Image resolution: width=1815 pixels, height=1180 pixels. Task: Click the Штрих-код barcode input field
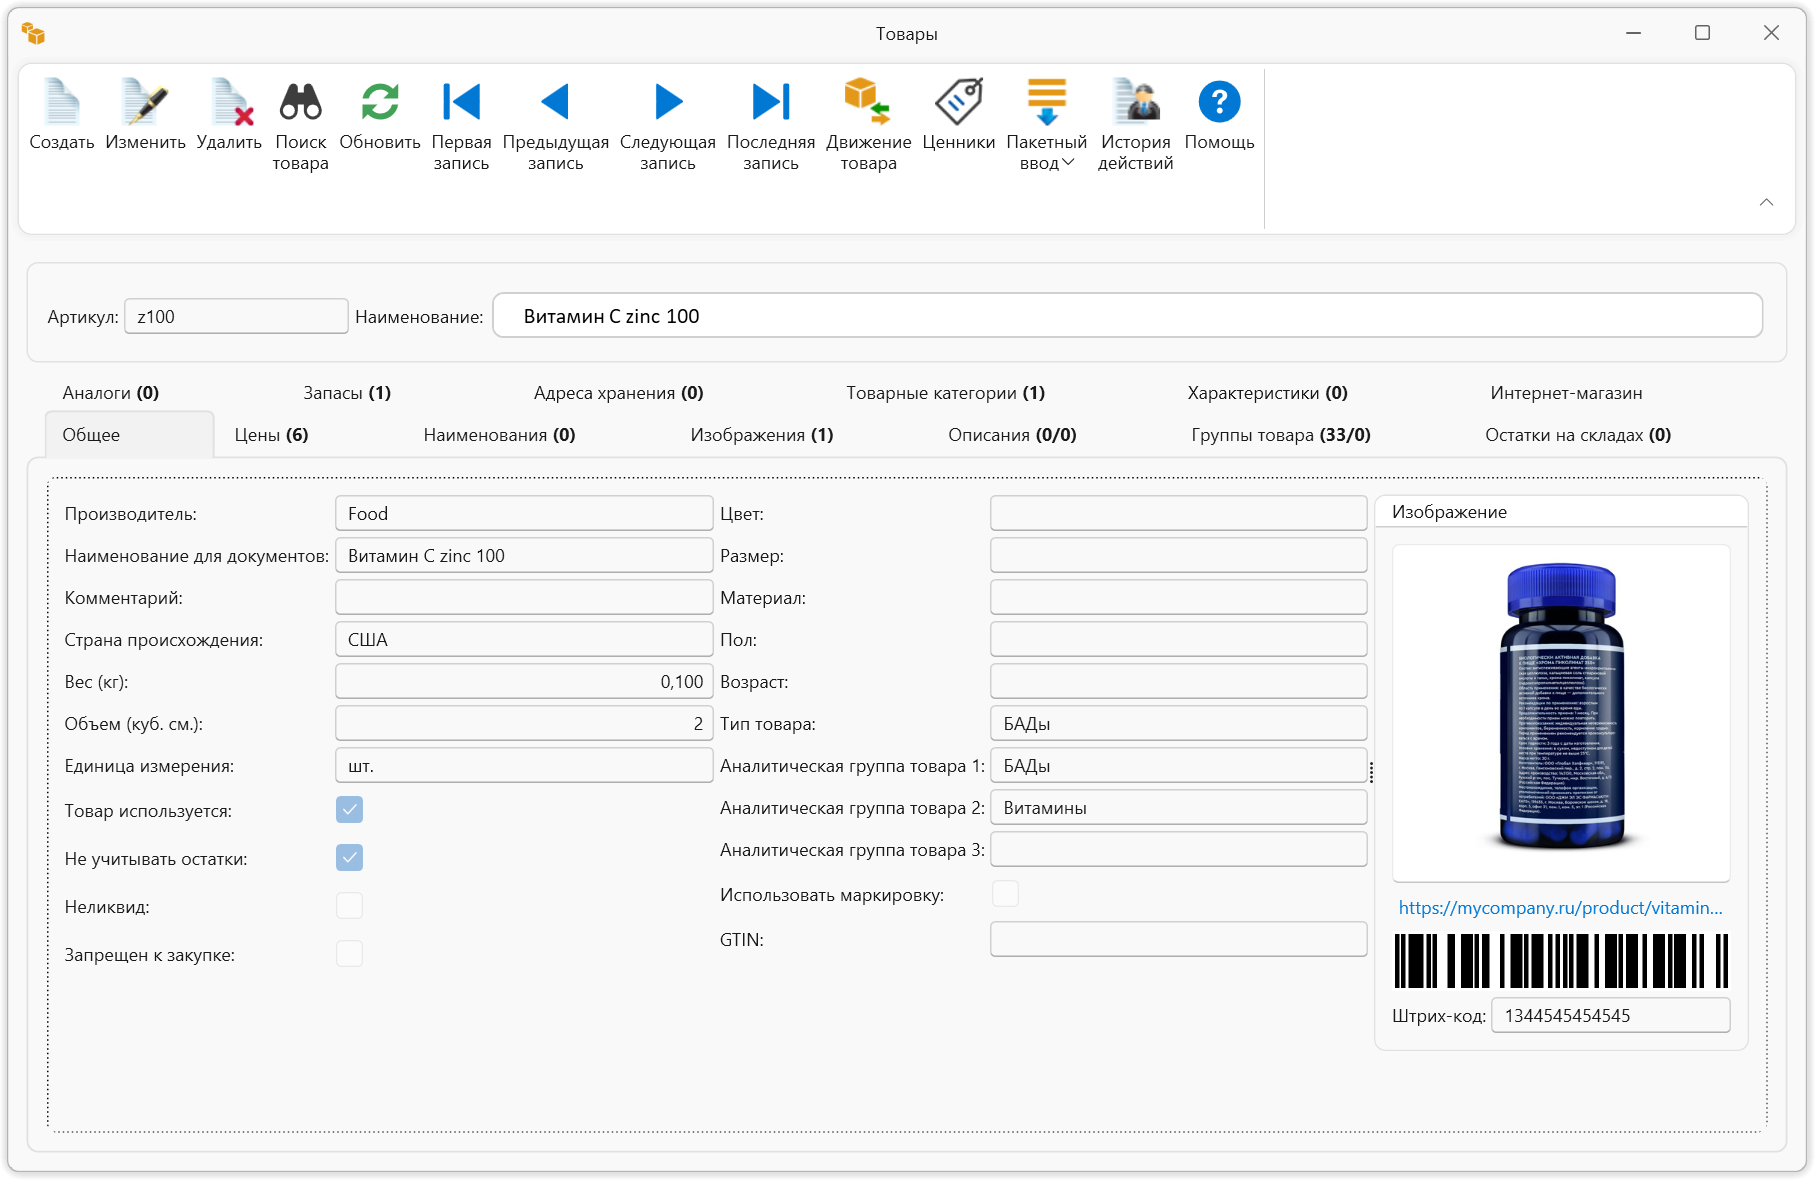pos(1609,1016)
